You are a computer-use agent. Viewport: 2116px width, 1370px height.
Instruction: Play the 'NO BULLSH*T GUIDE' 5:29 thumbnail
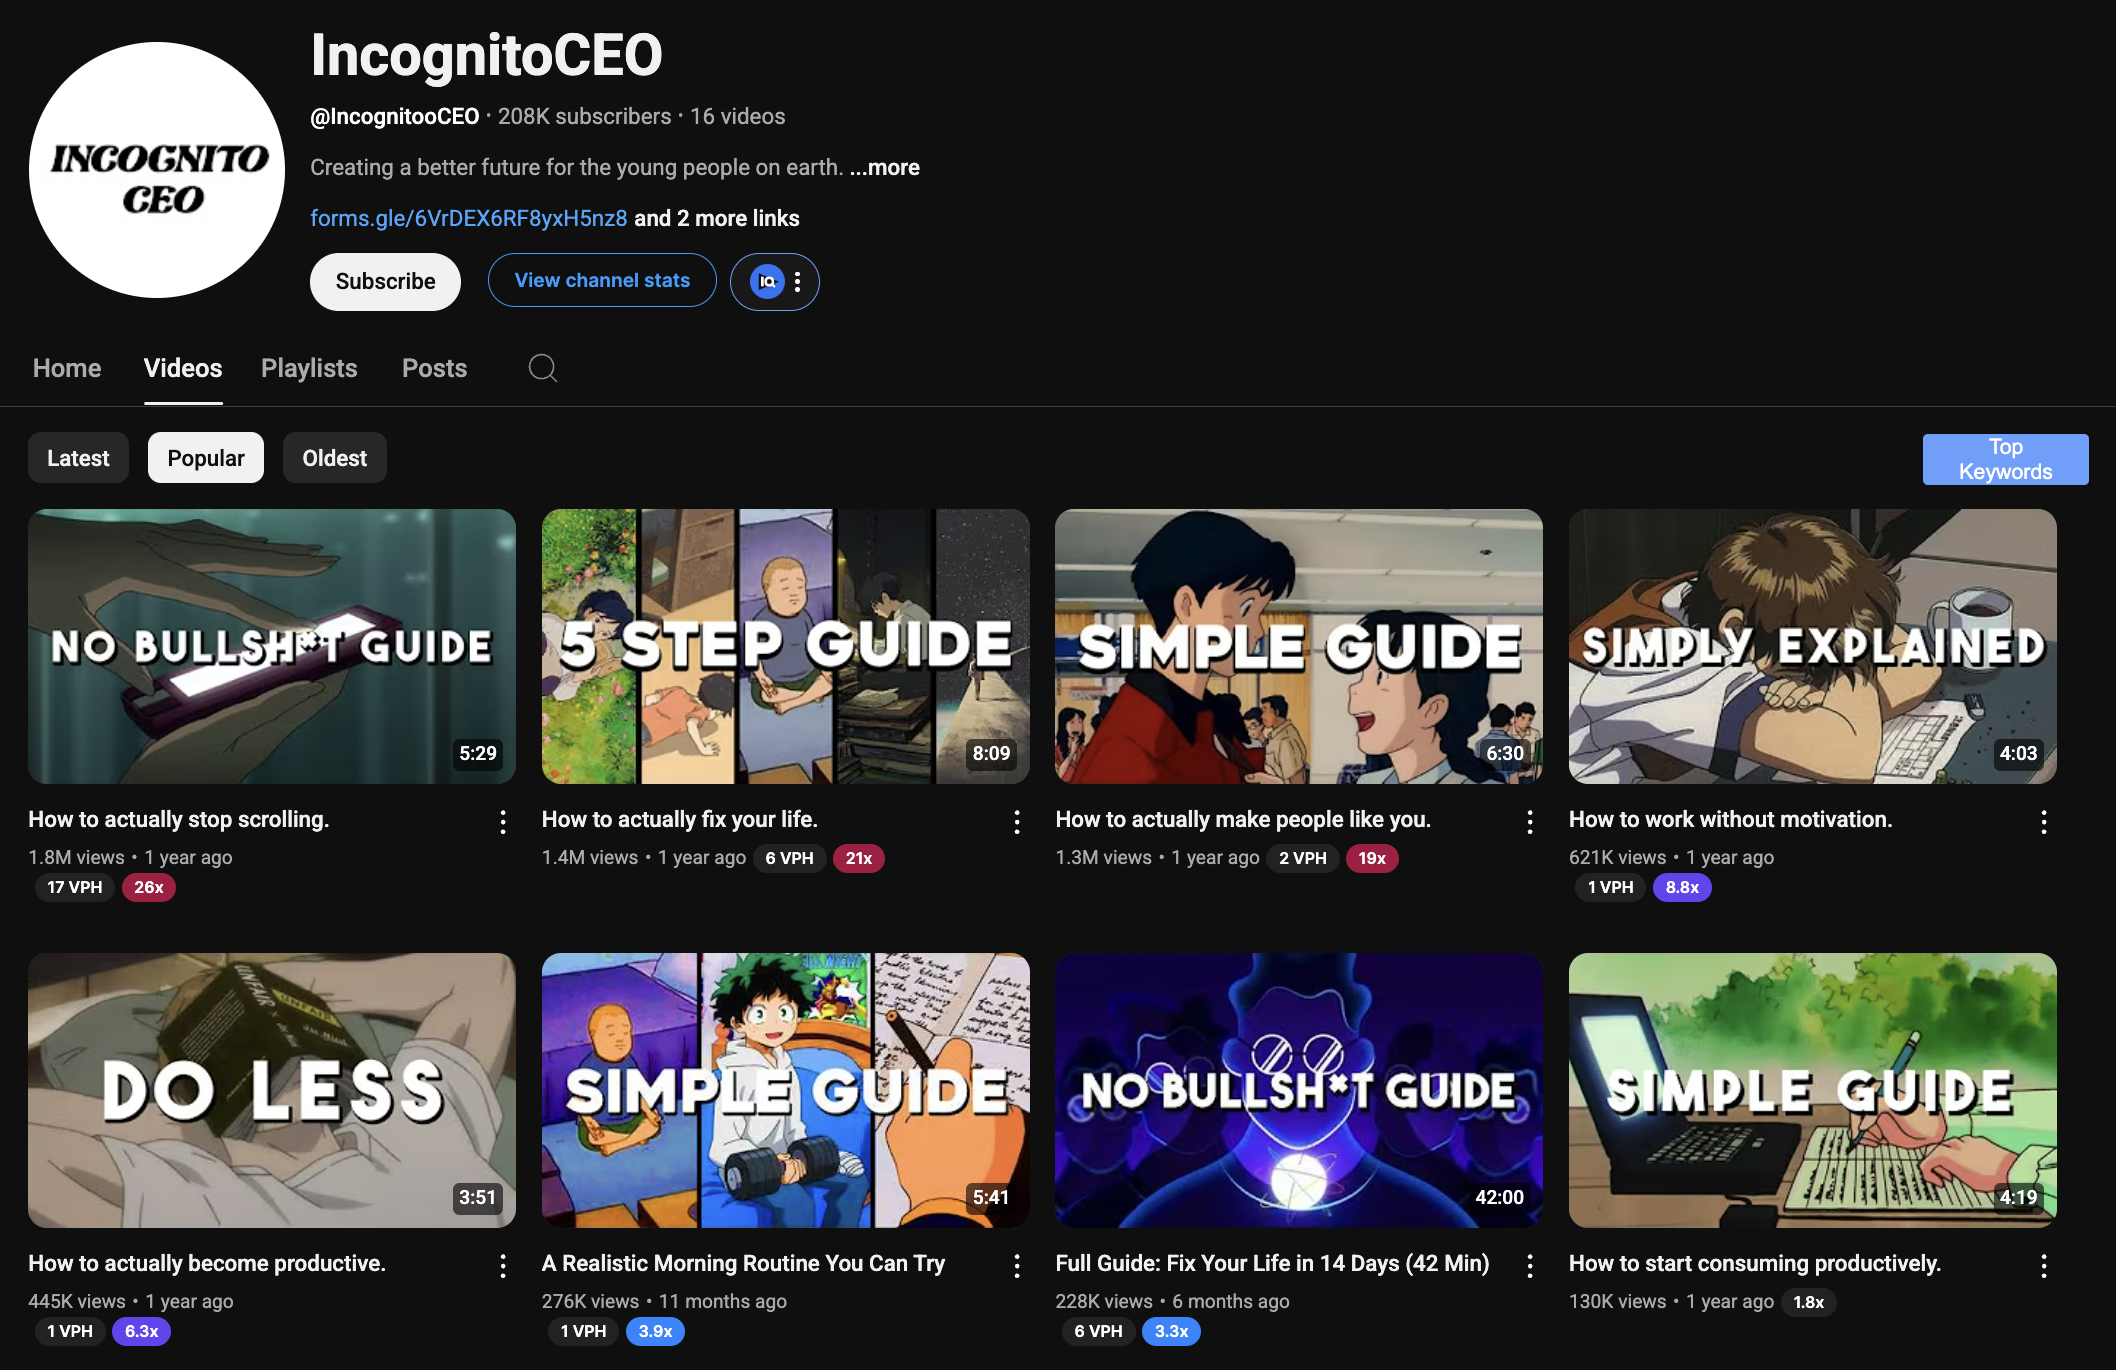[x=272, y=646]
